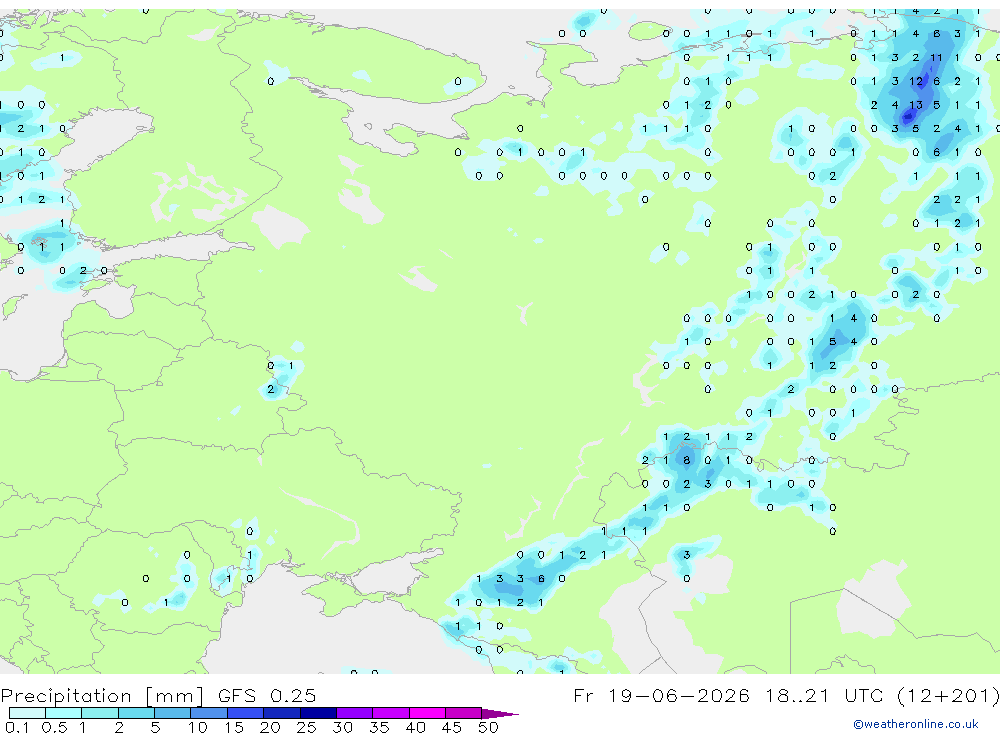Viewport: 1000px width, 733px height.
Task: Click the 2–5 mm legend color swatch
Action: tap(136, 713)
